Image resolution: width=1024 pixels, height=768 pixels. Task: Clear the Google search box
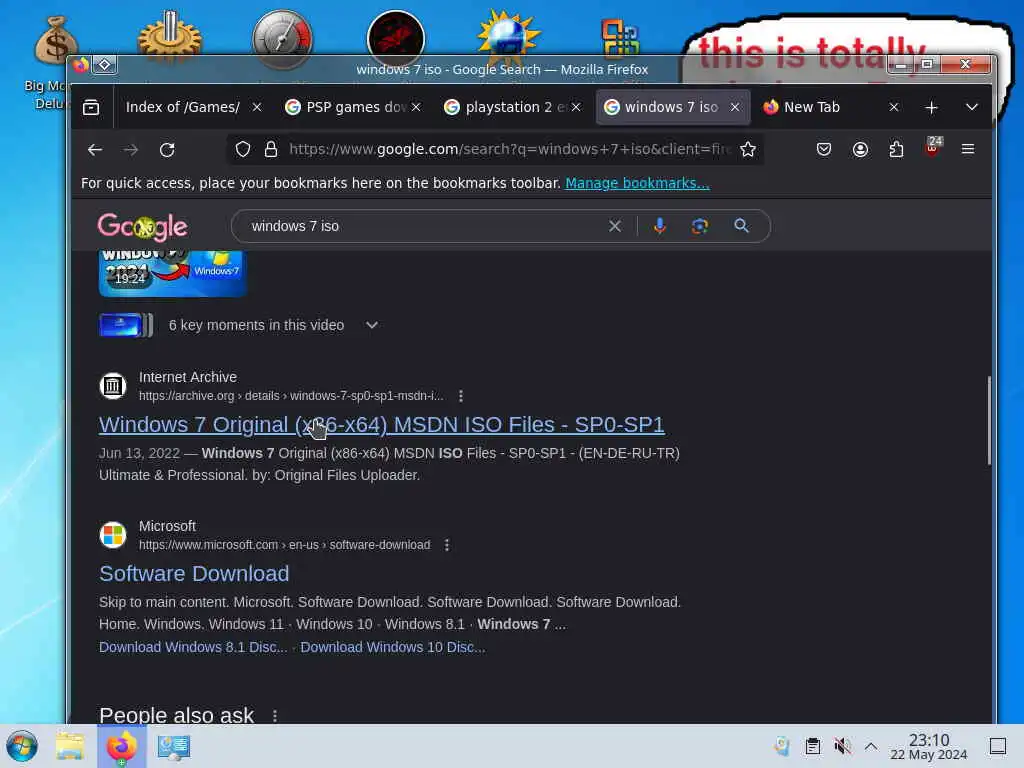pos(615,226)
